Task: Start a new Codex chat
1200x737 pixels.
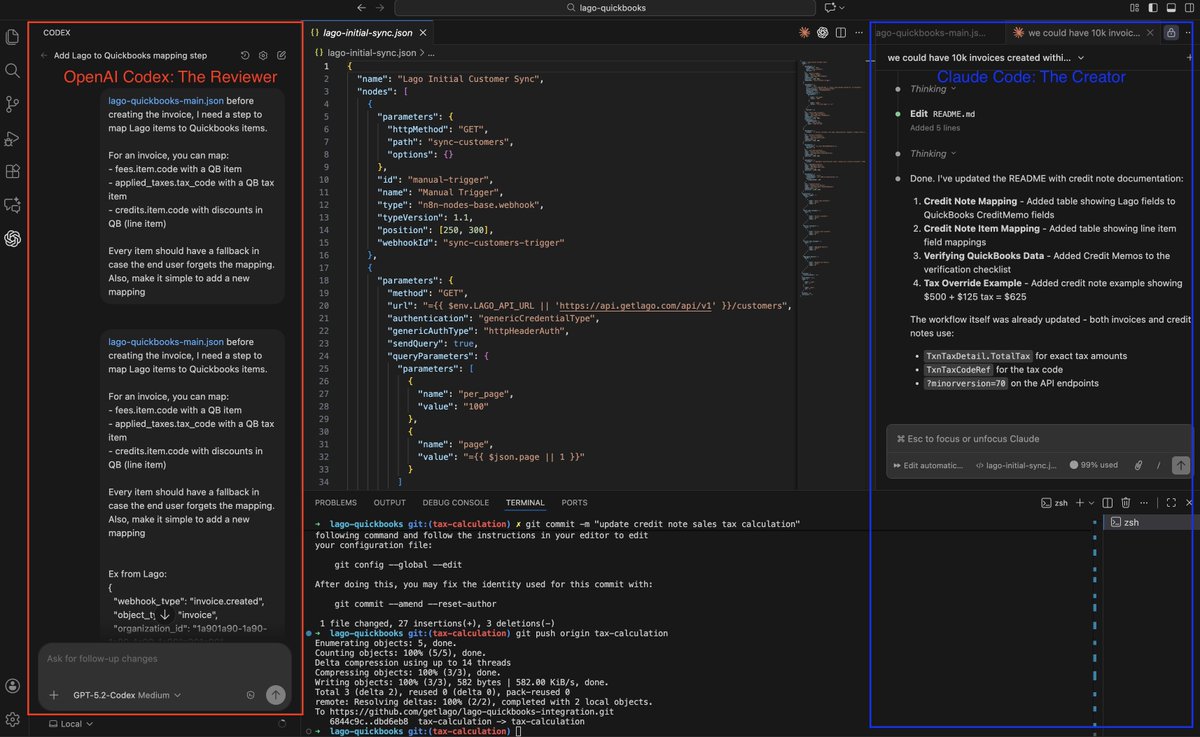Action: pos(282,56)
